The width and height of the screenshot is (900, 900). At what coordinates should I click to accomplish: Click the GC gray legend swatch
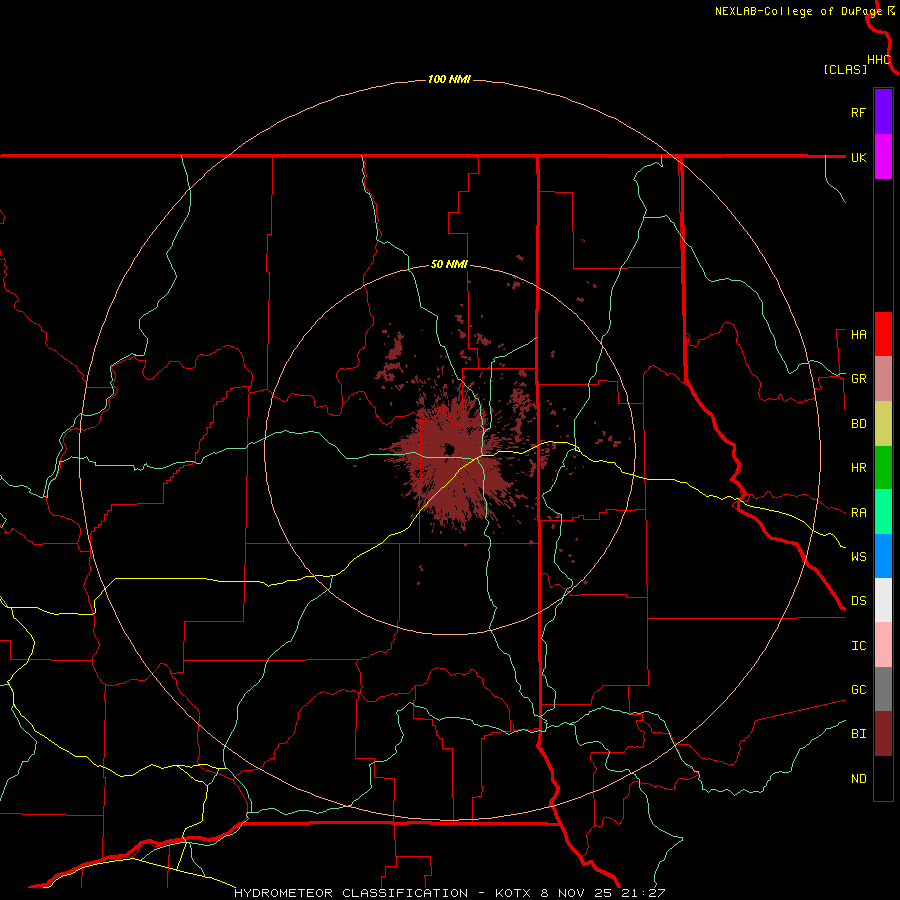point(883,689)
